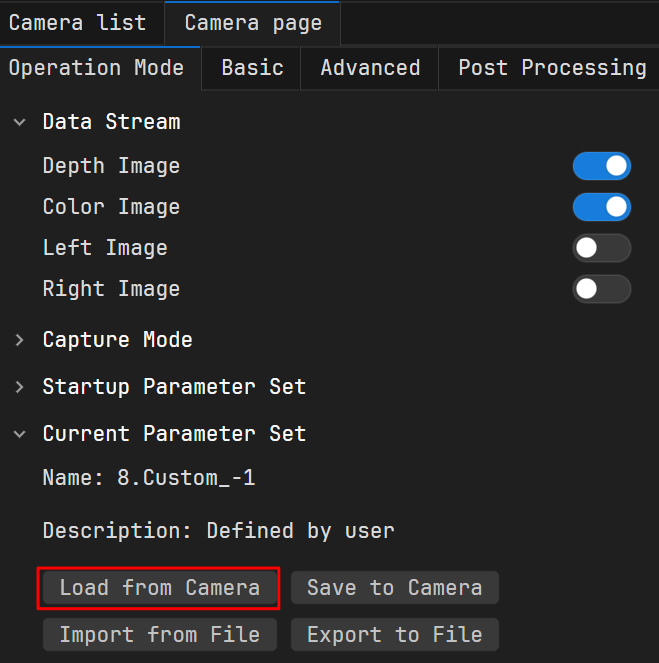Click the Load from Camera button
This screenshot has width=659, height=663.
pyautogui.click(x=159, y=588)
